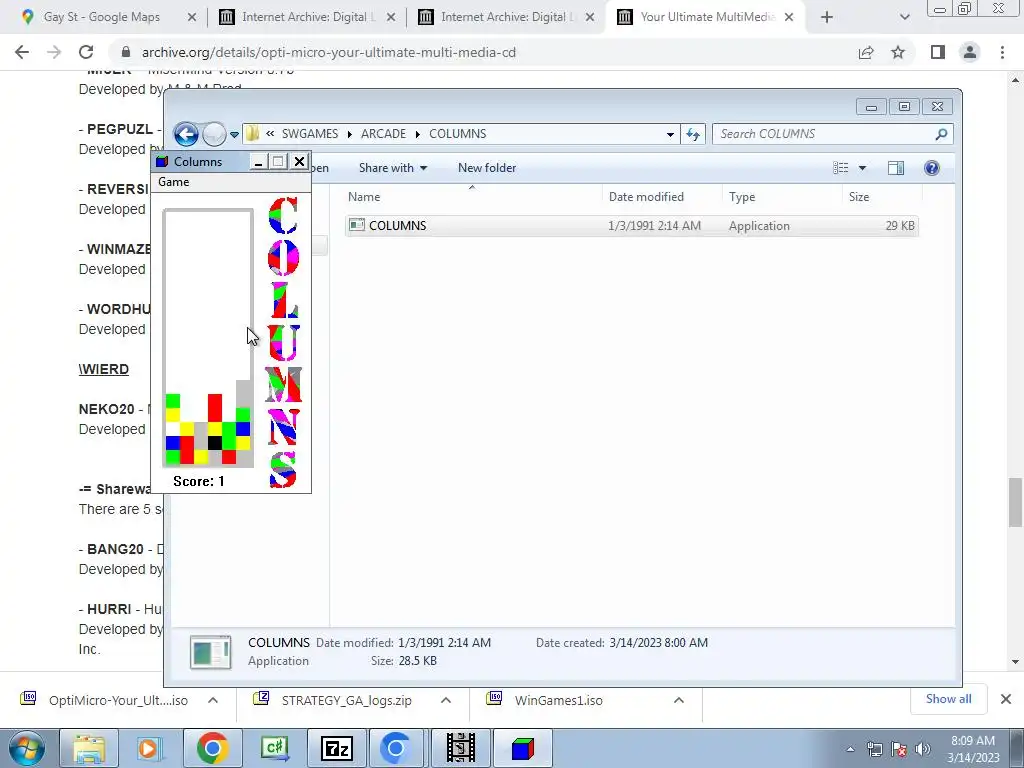Open OptiMicro iso download options chevron
Screen dimensions: 1024x768
[213, 700]
